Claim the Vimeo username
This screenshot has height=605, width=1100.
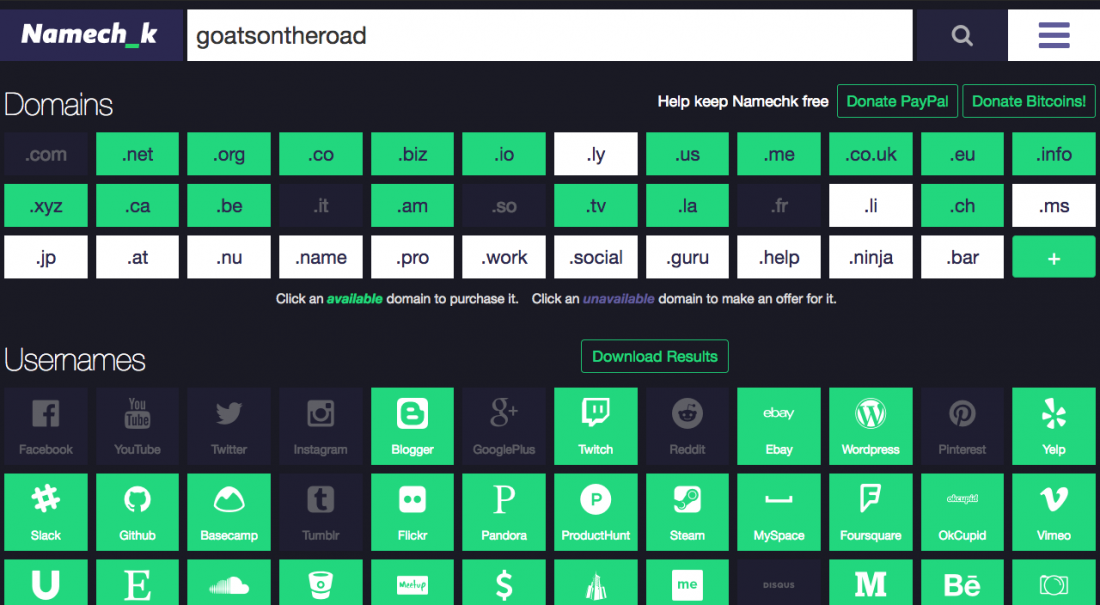pos(1054,512)
